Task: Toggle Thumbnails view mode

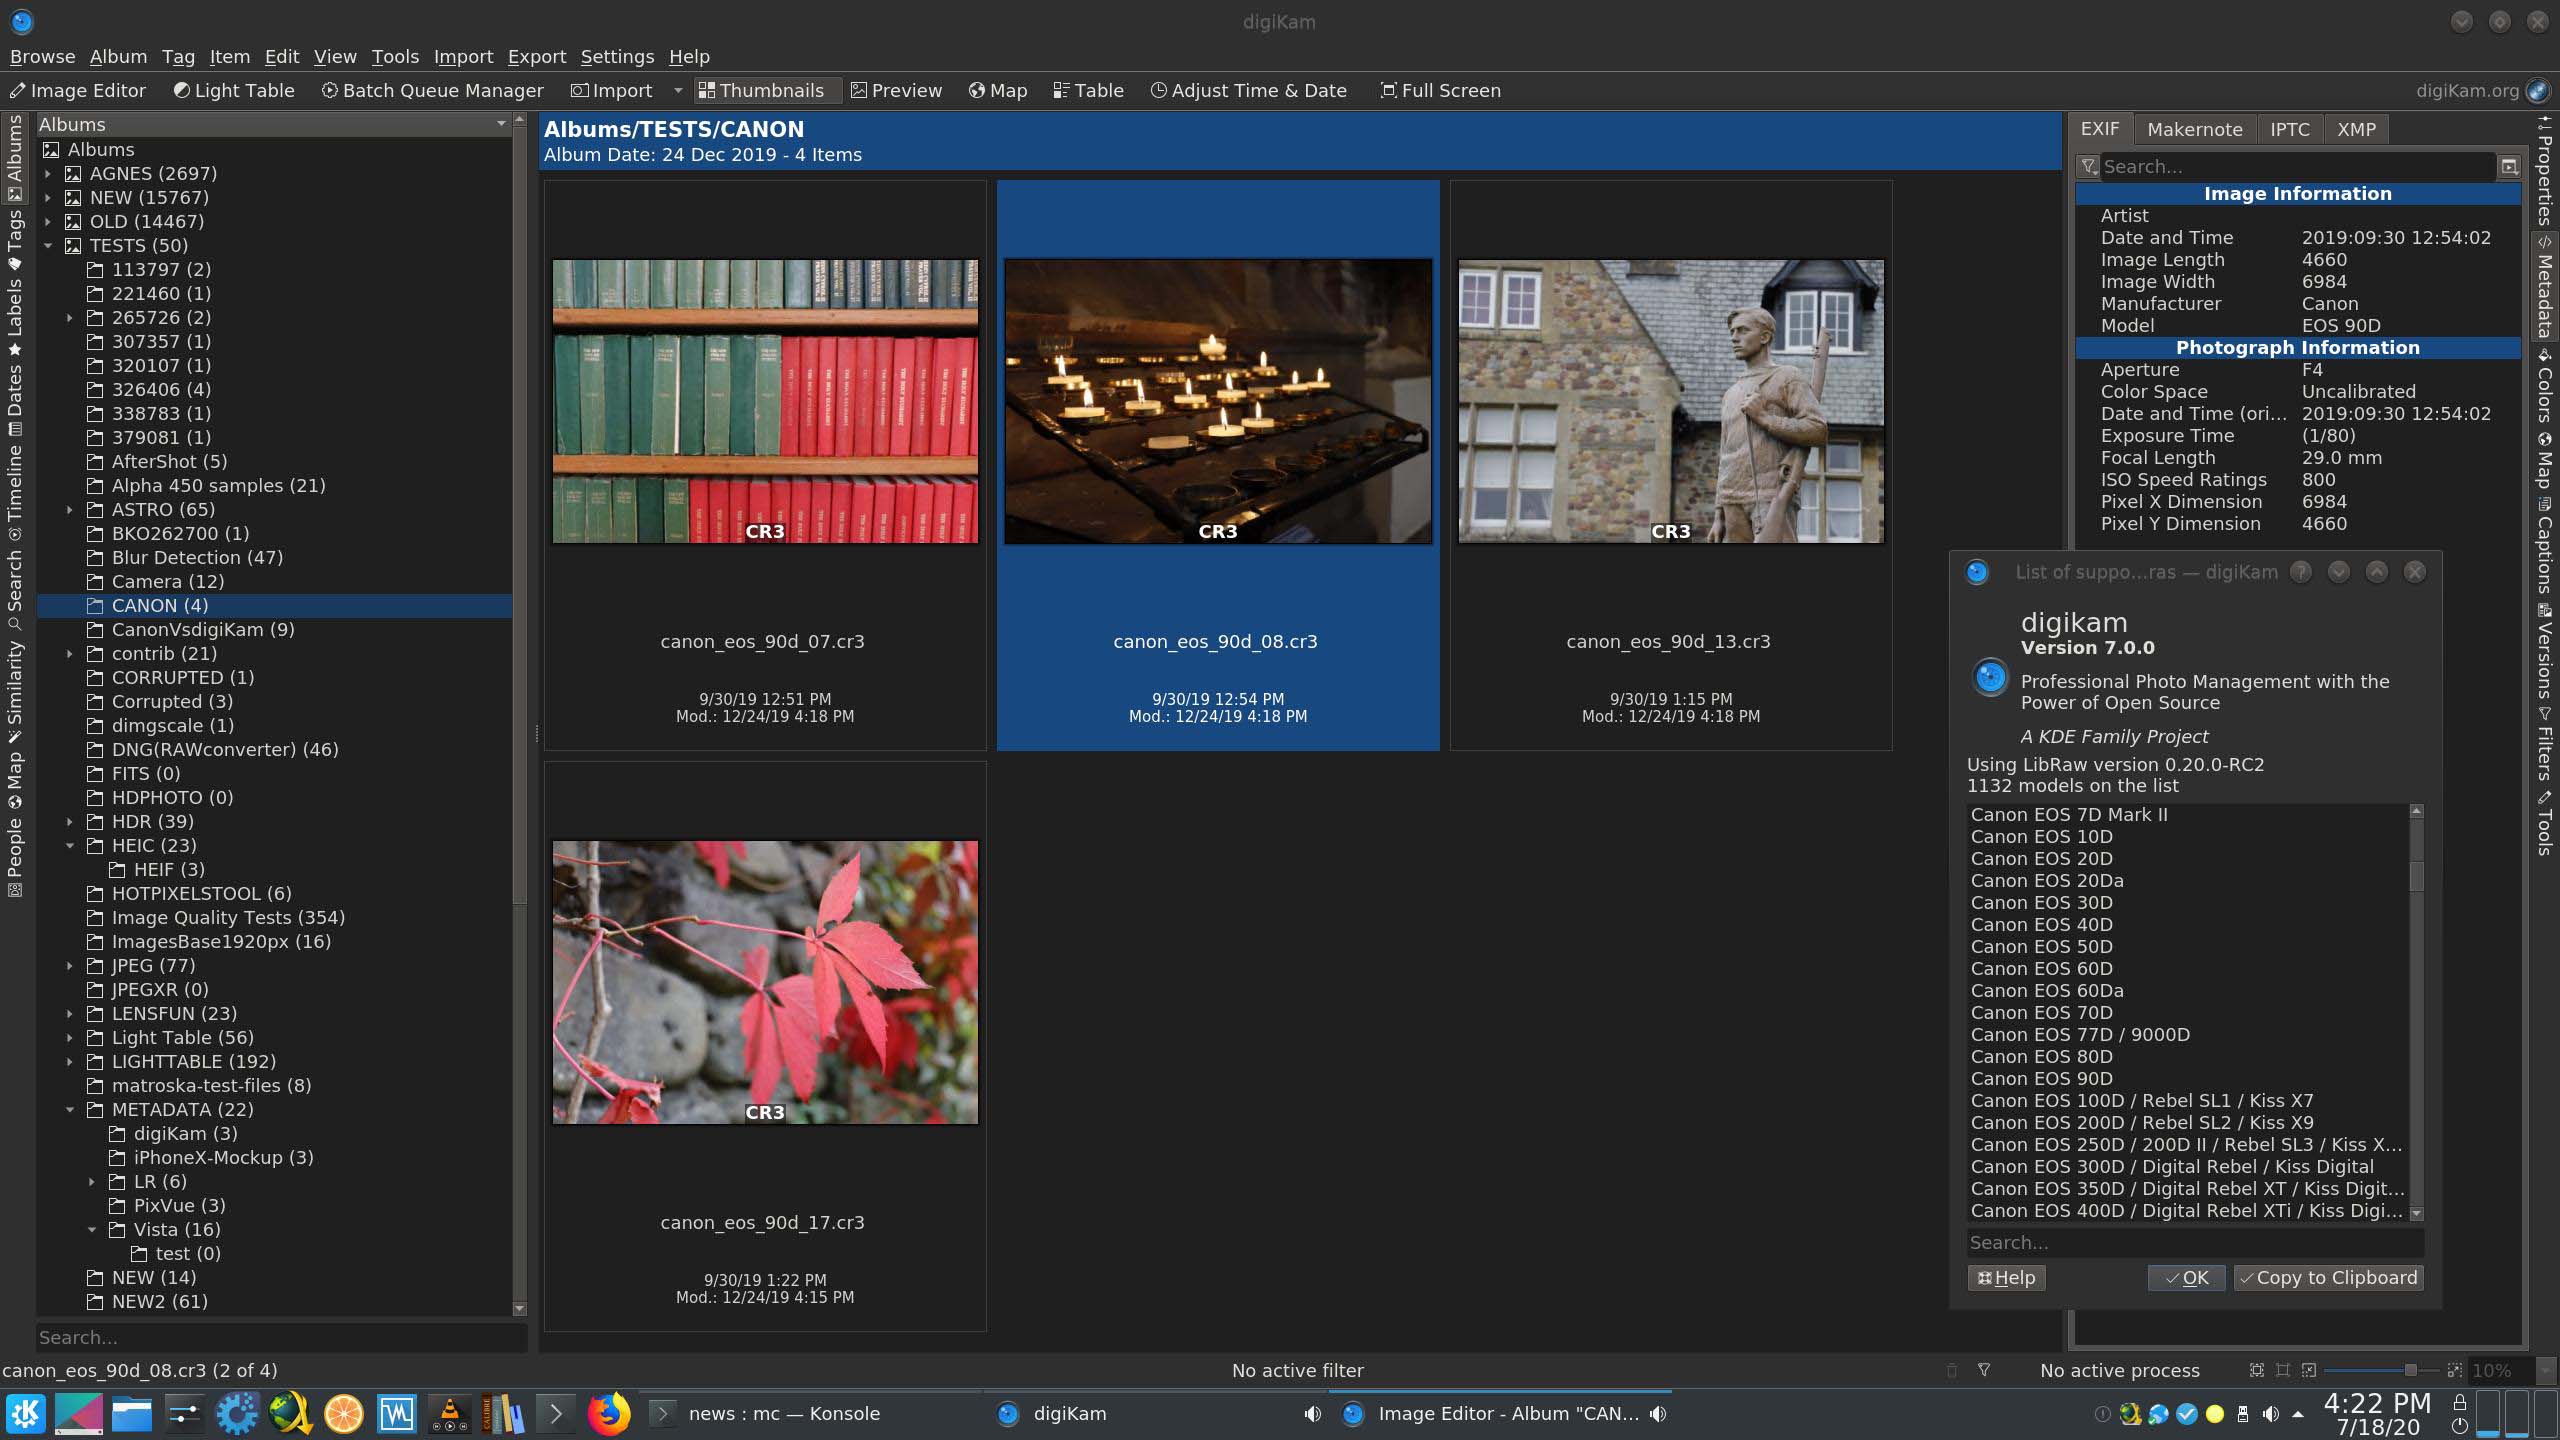Action: [x=761, y=91]
